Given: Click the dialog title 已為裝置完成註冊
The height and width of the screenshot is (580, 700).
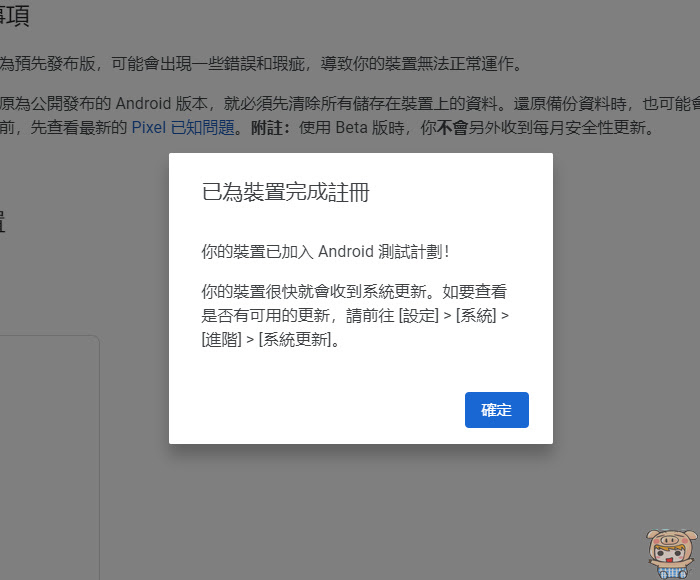Looking at the screenshot, I should [285, 192].
